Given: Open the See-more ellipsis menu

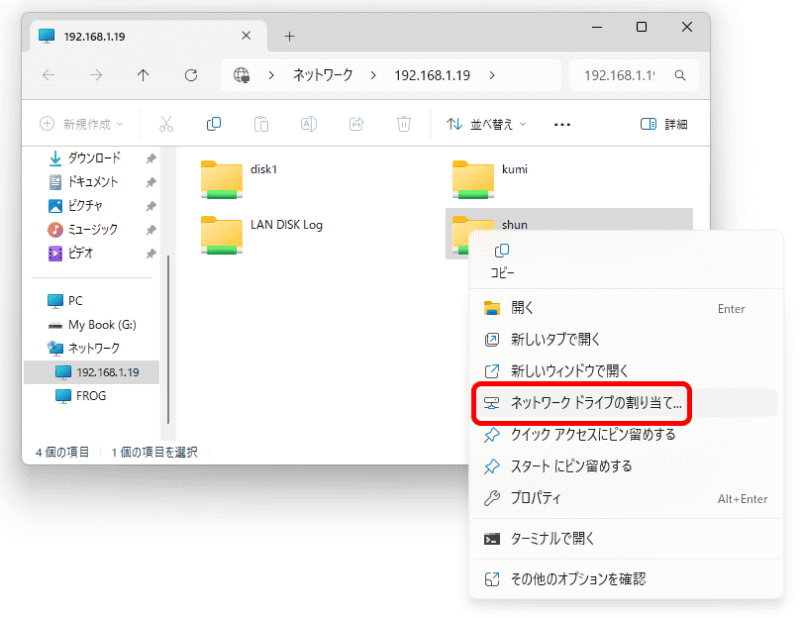Looking at the screenshot, I should pyautogui.click(x=561, y=124).
